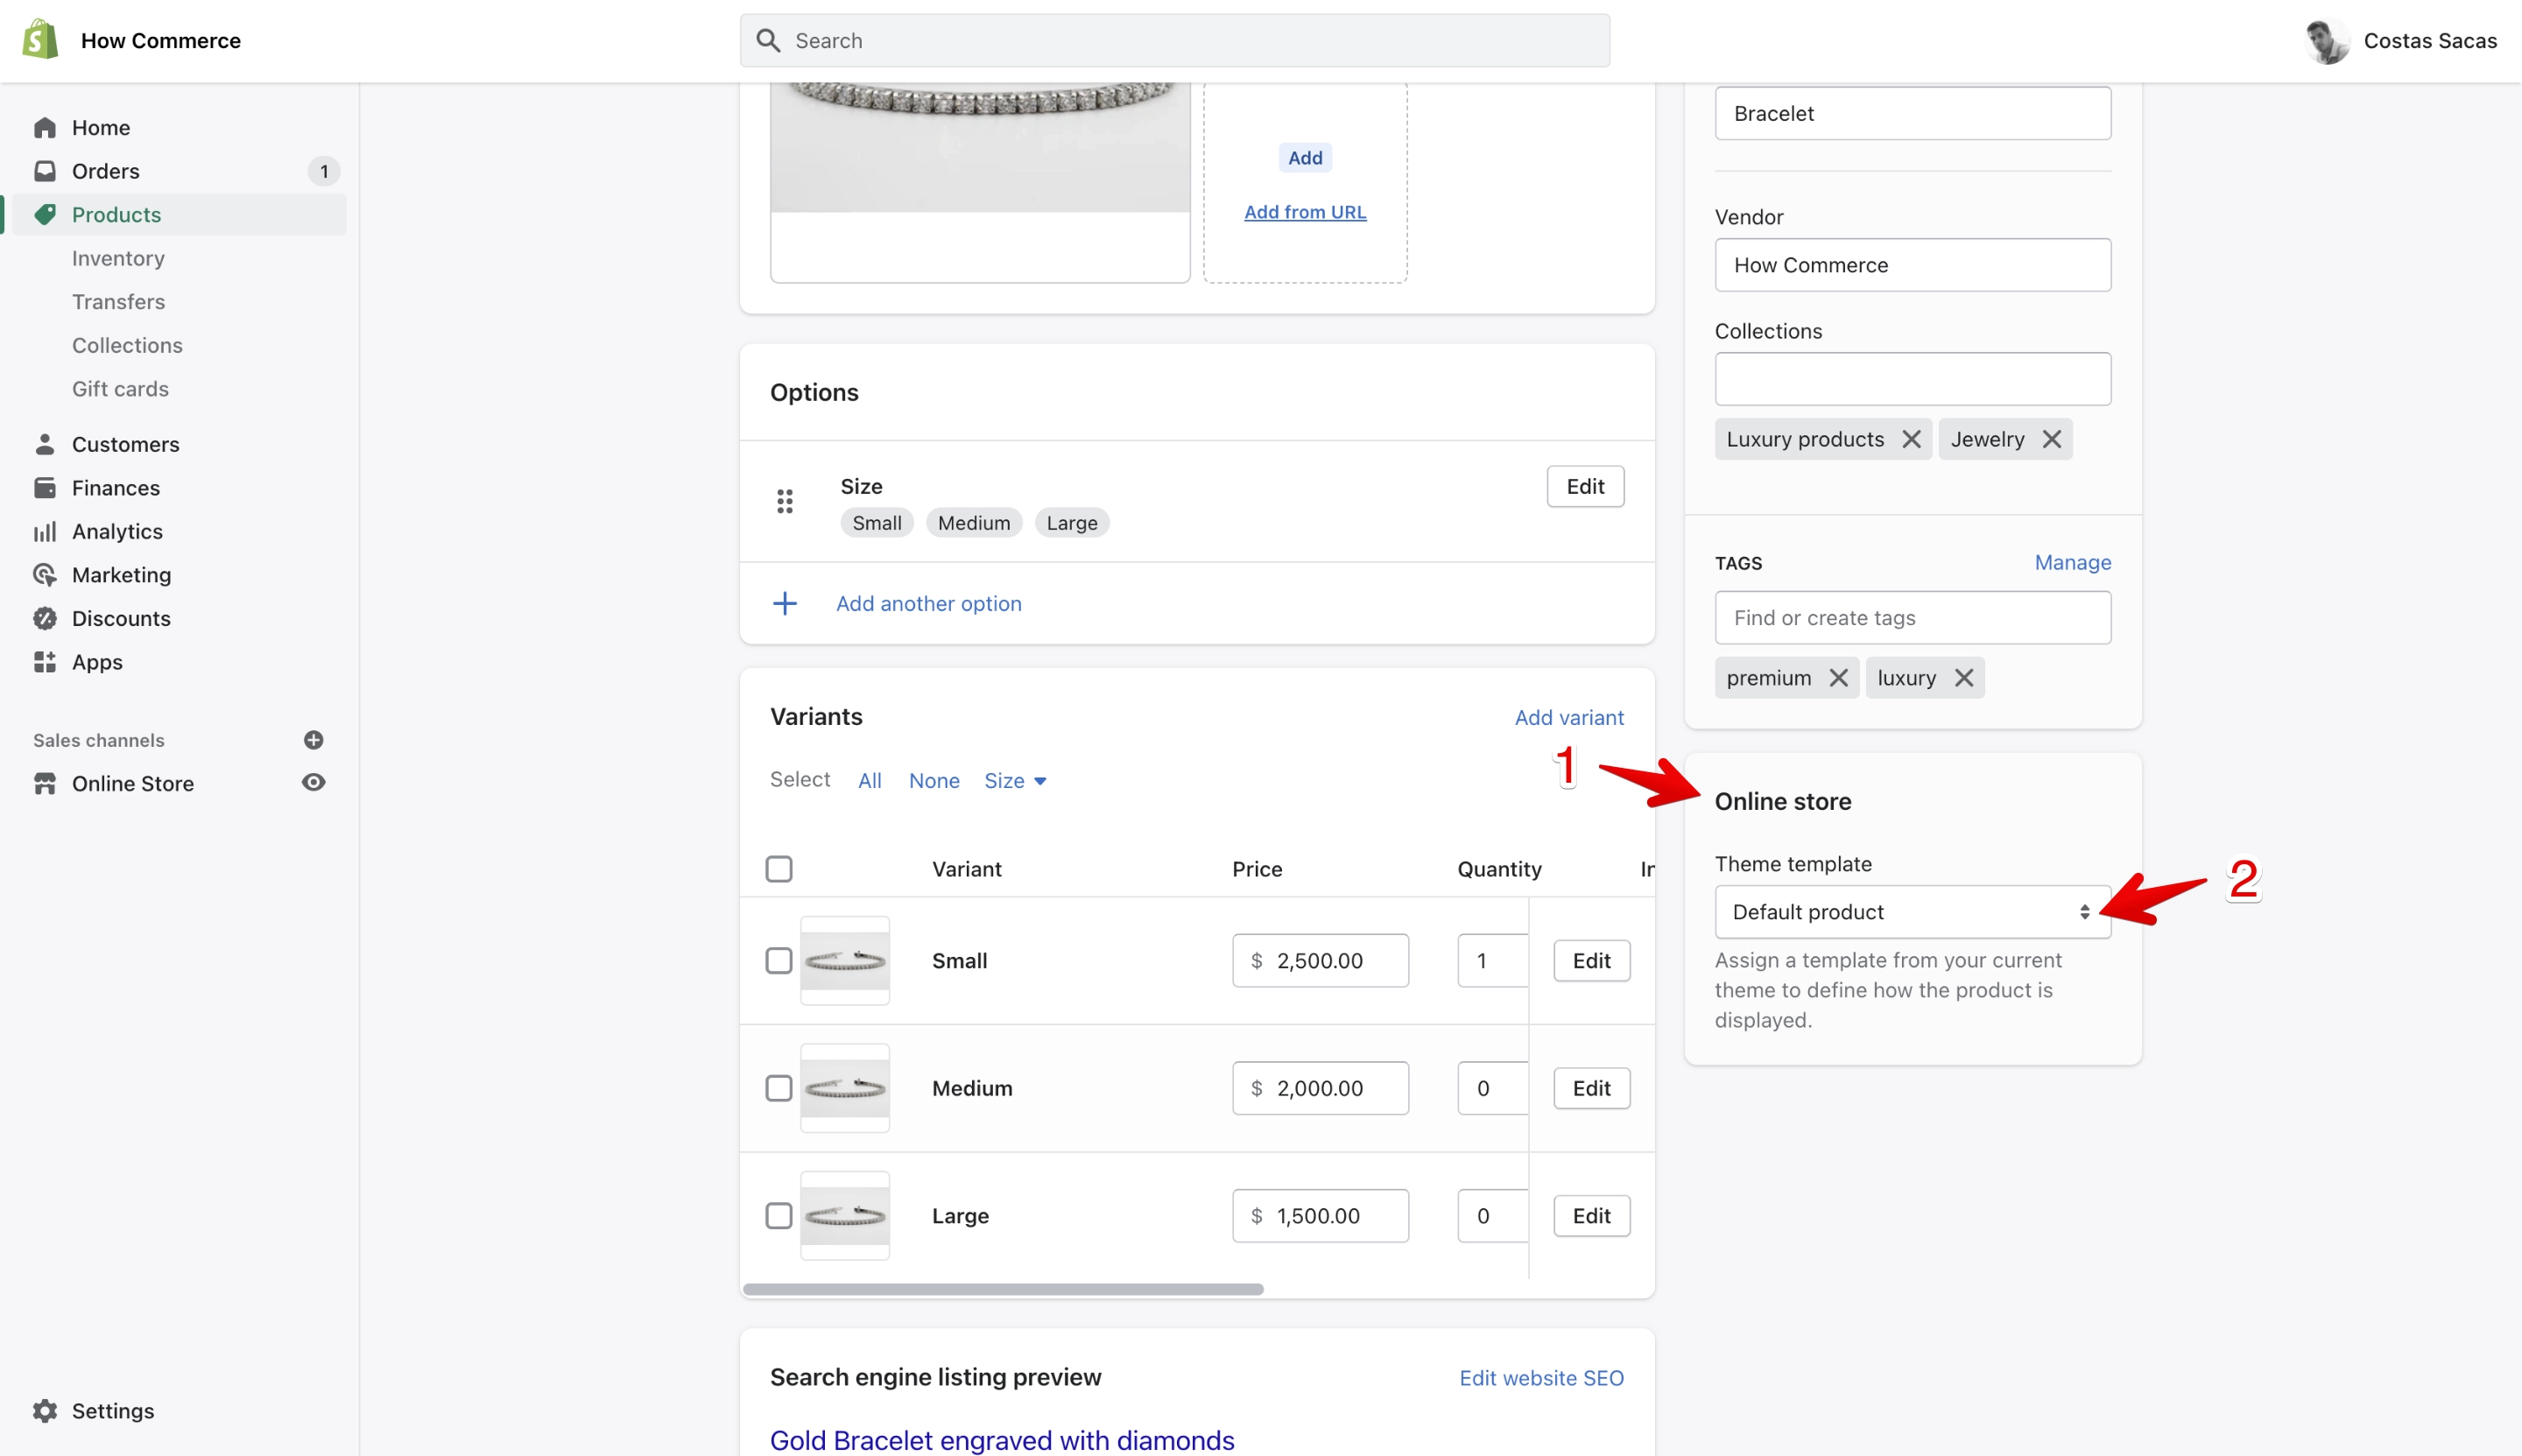Open the Gift cards submenu item
The height and width of the screenshot is (1456, 2522).
pyautogui.click(x=120, y=389)
